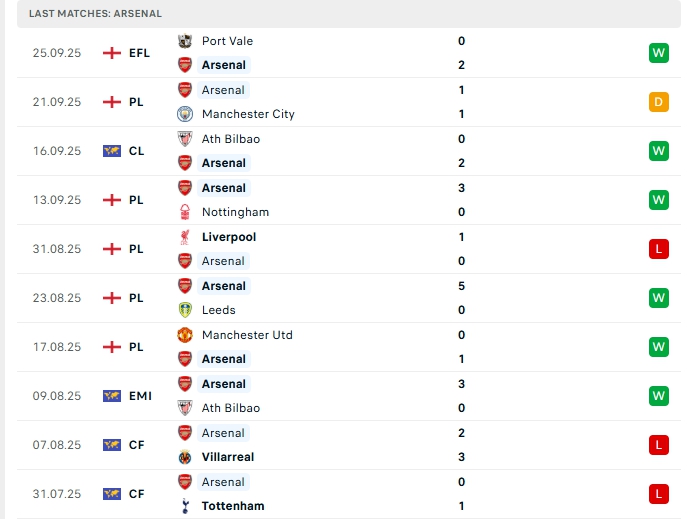Click the Port Vale club crest
The width and height of the screenshot is (691, 519).
(x=185, y=41)
